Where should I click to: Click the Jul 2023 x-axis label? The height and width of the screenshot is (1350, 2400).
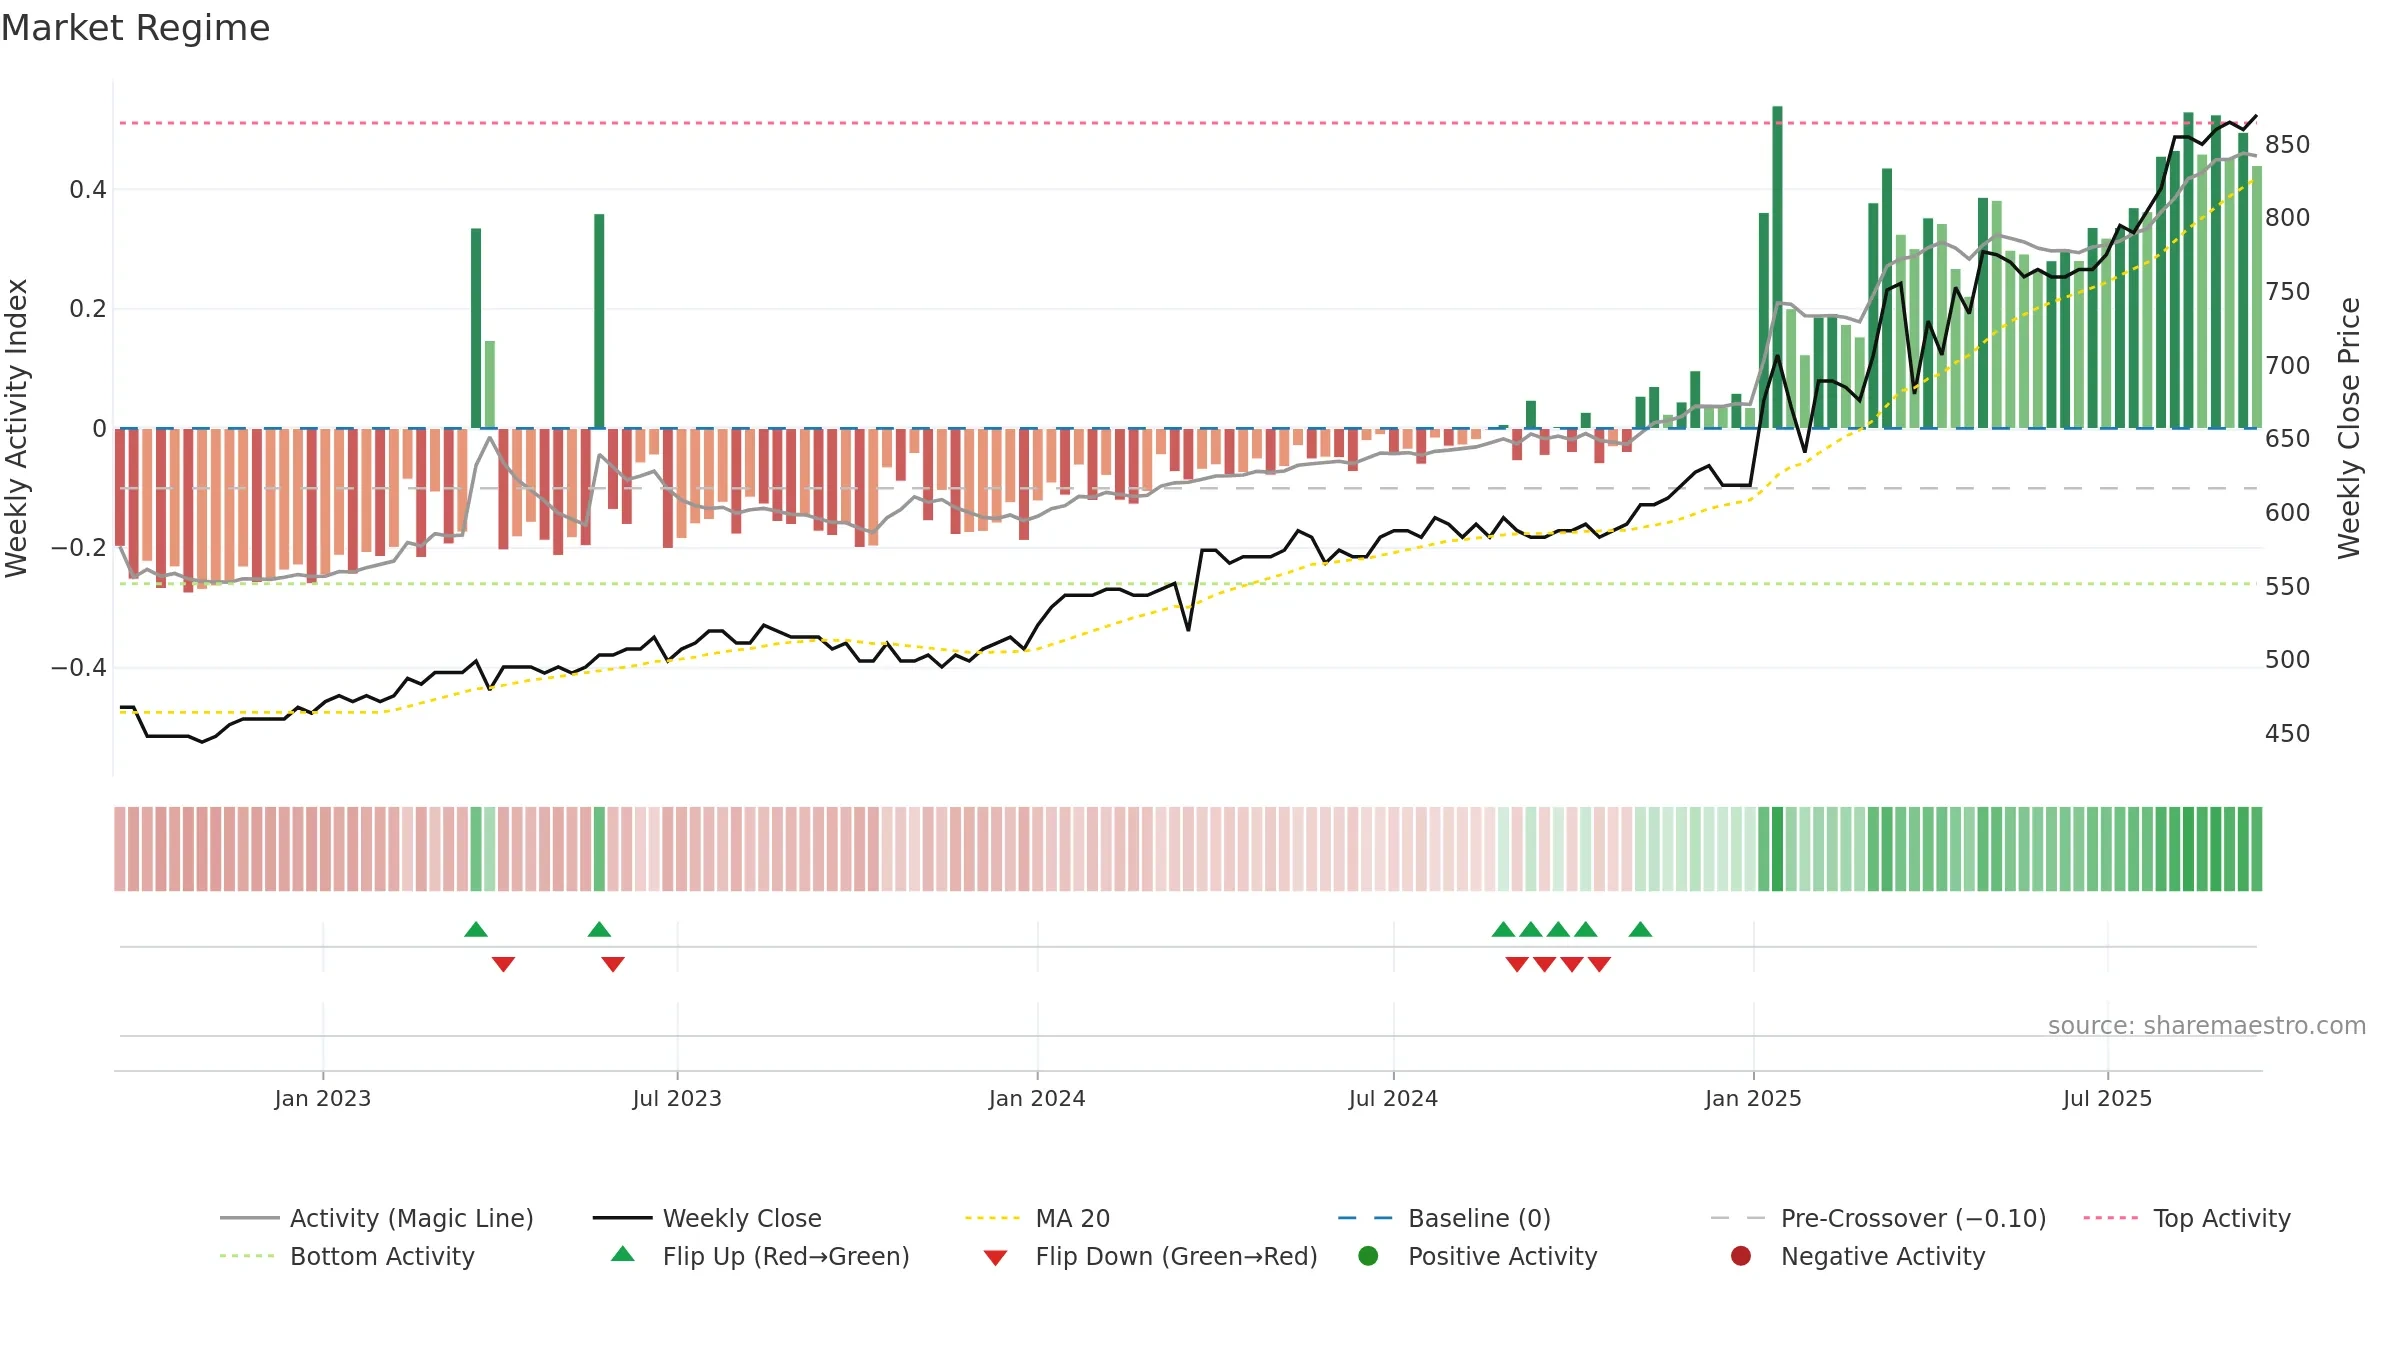tap(677, 1098)
